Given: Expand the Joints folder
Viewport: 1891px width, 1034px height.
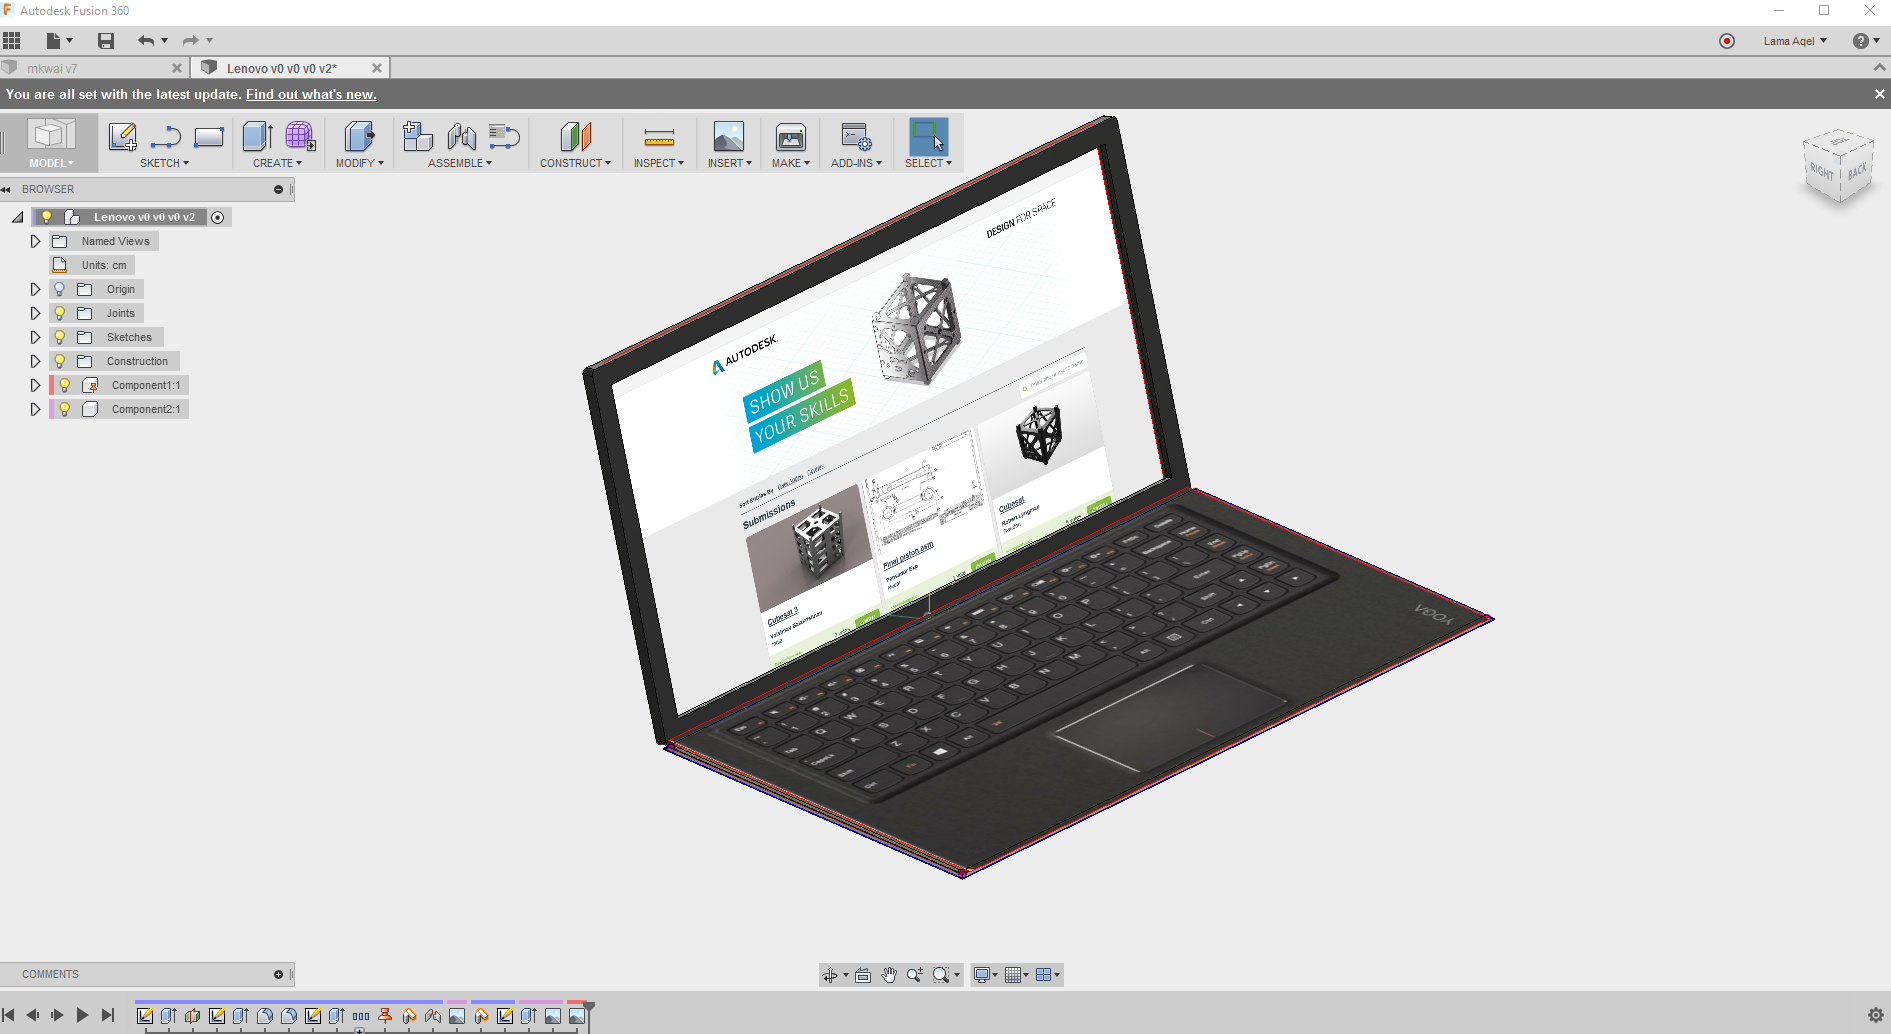Looking at the screenshot, I should click(x=35, y=313).
